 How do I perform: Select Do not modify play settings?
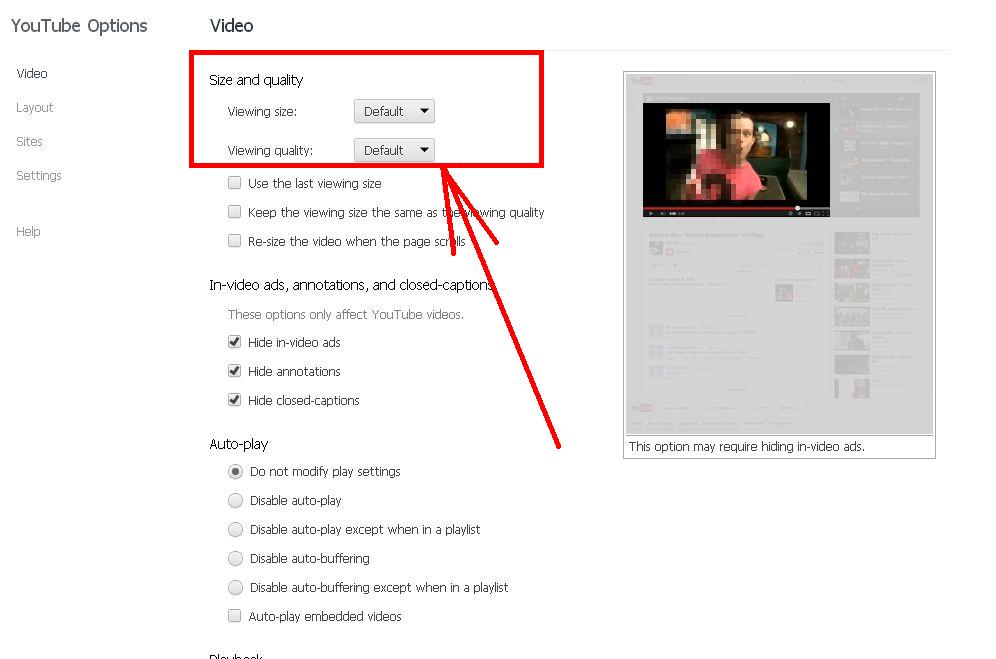(x=236, y=472)
